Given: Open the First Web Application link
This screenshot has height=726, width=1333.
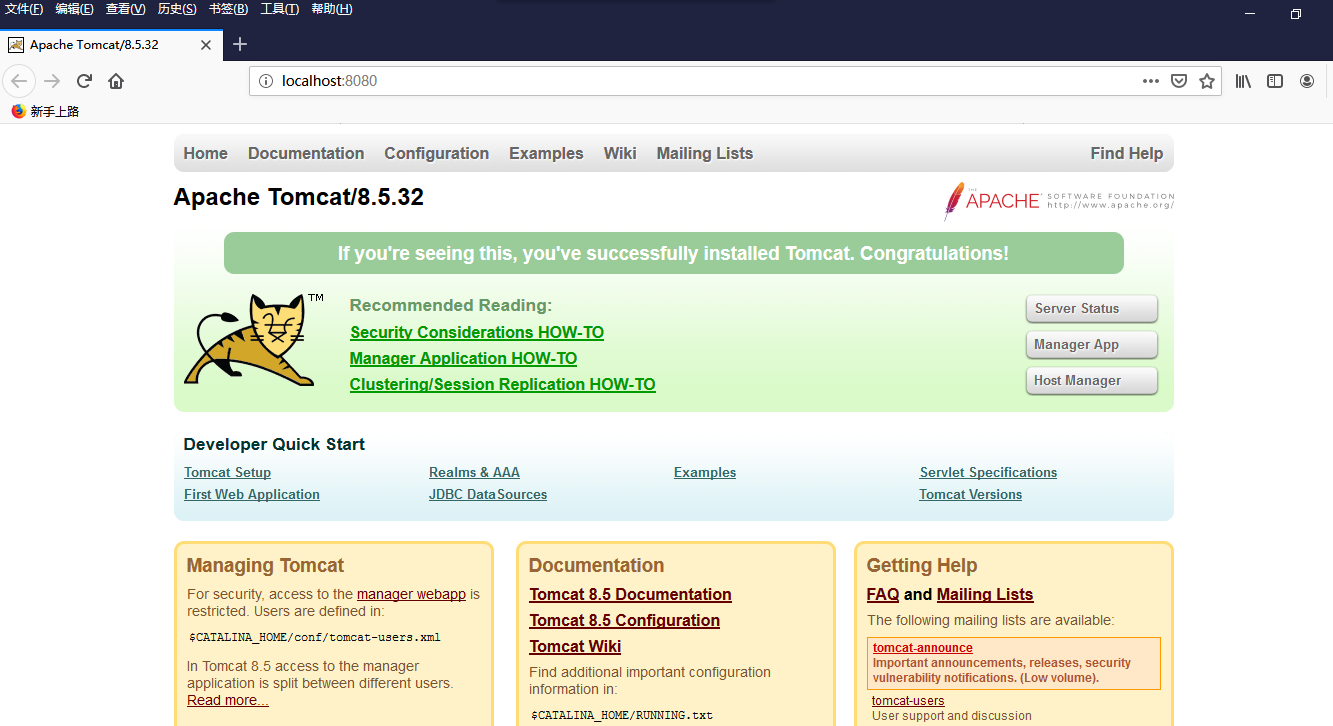Looking at the screenshot, I should coord(252,494).
